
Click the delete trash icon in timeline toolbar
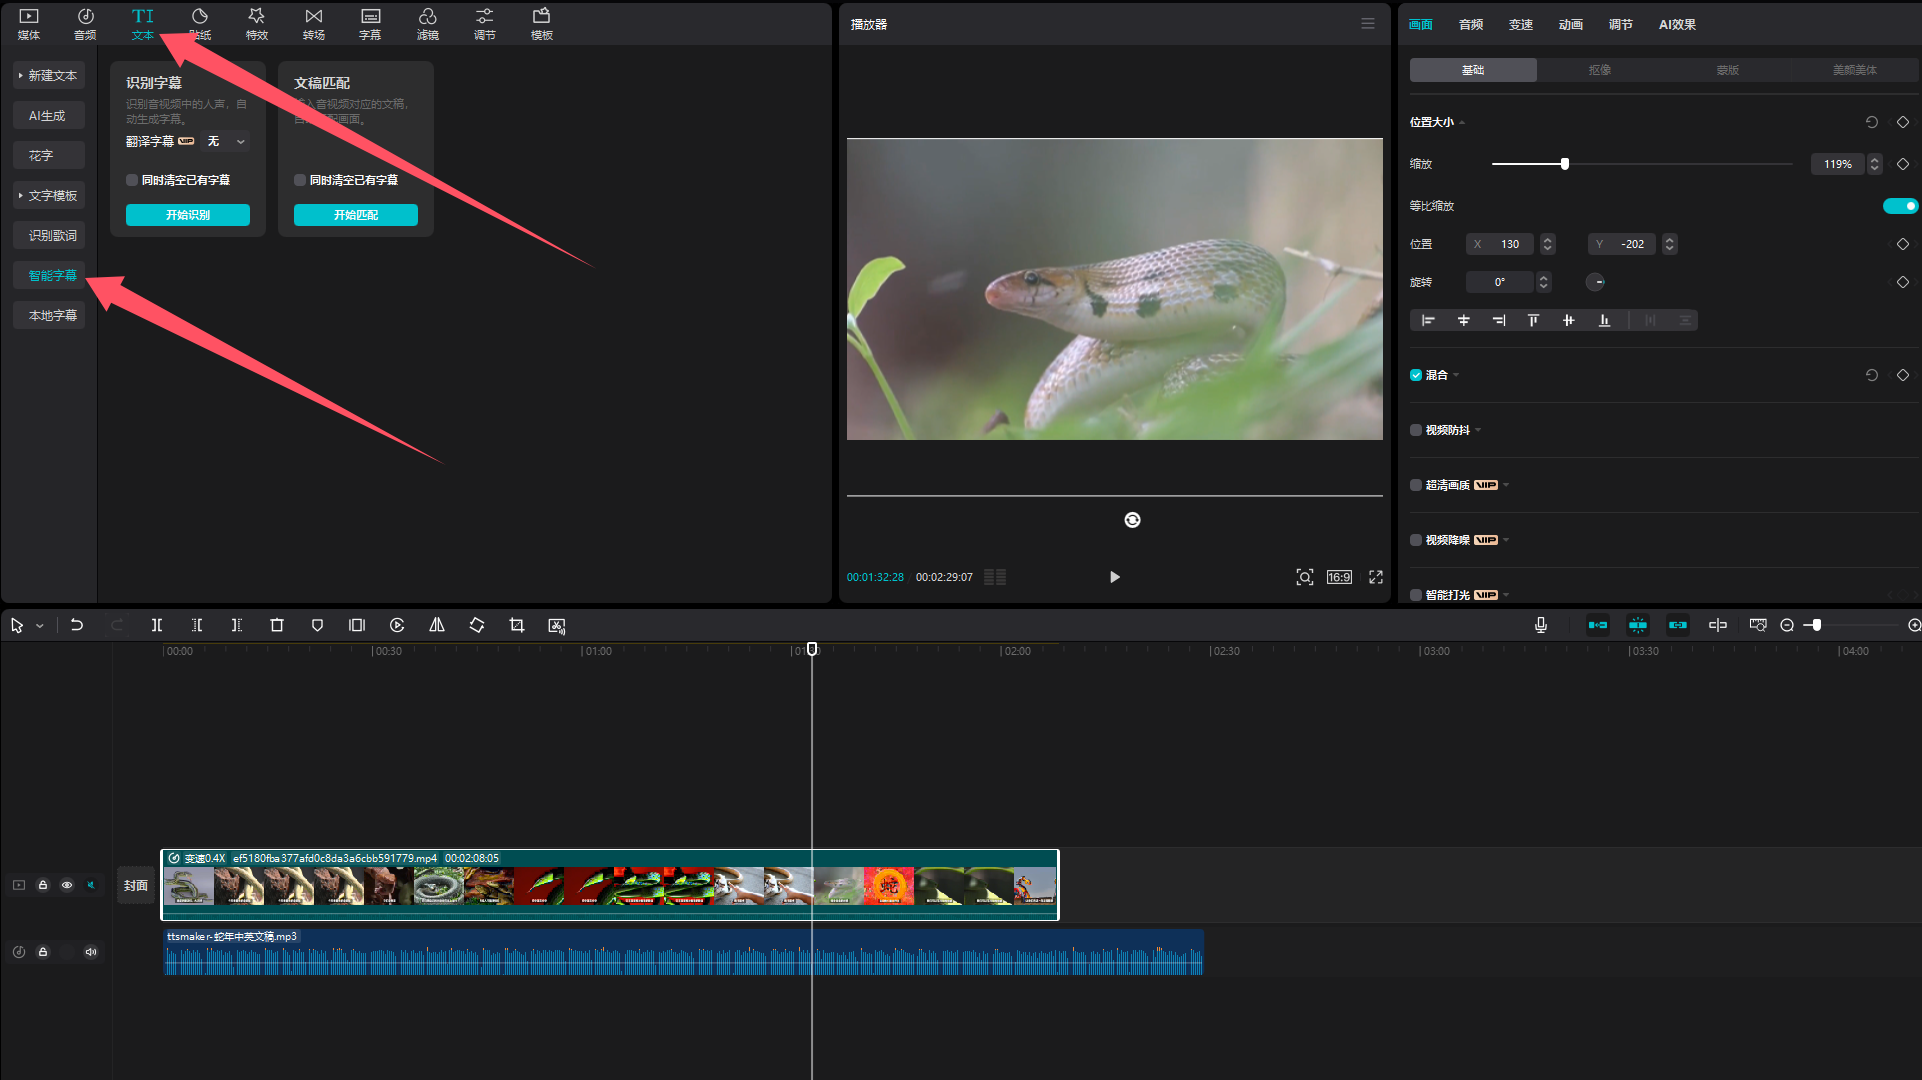[x=277, y=625]
